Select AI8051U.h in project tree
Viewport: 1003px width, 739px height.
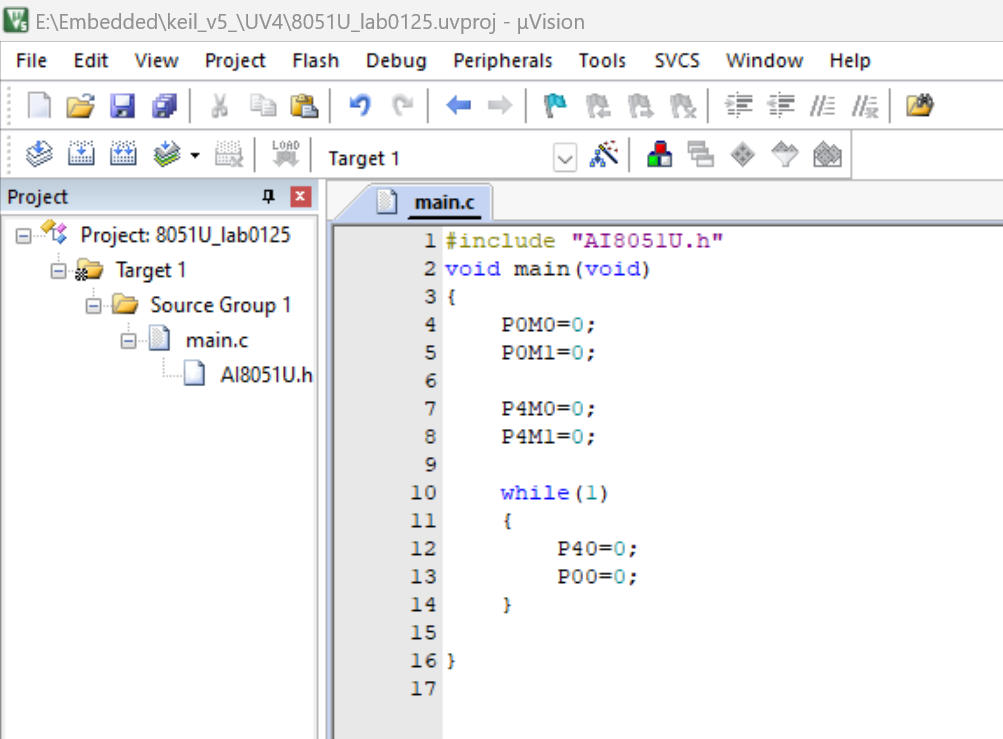266,374
